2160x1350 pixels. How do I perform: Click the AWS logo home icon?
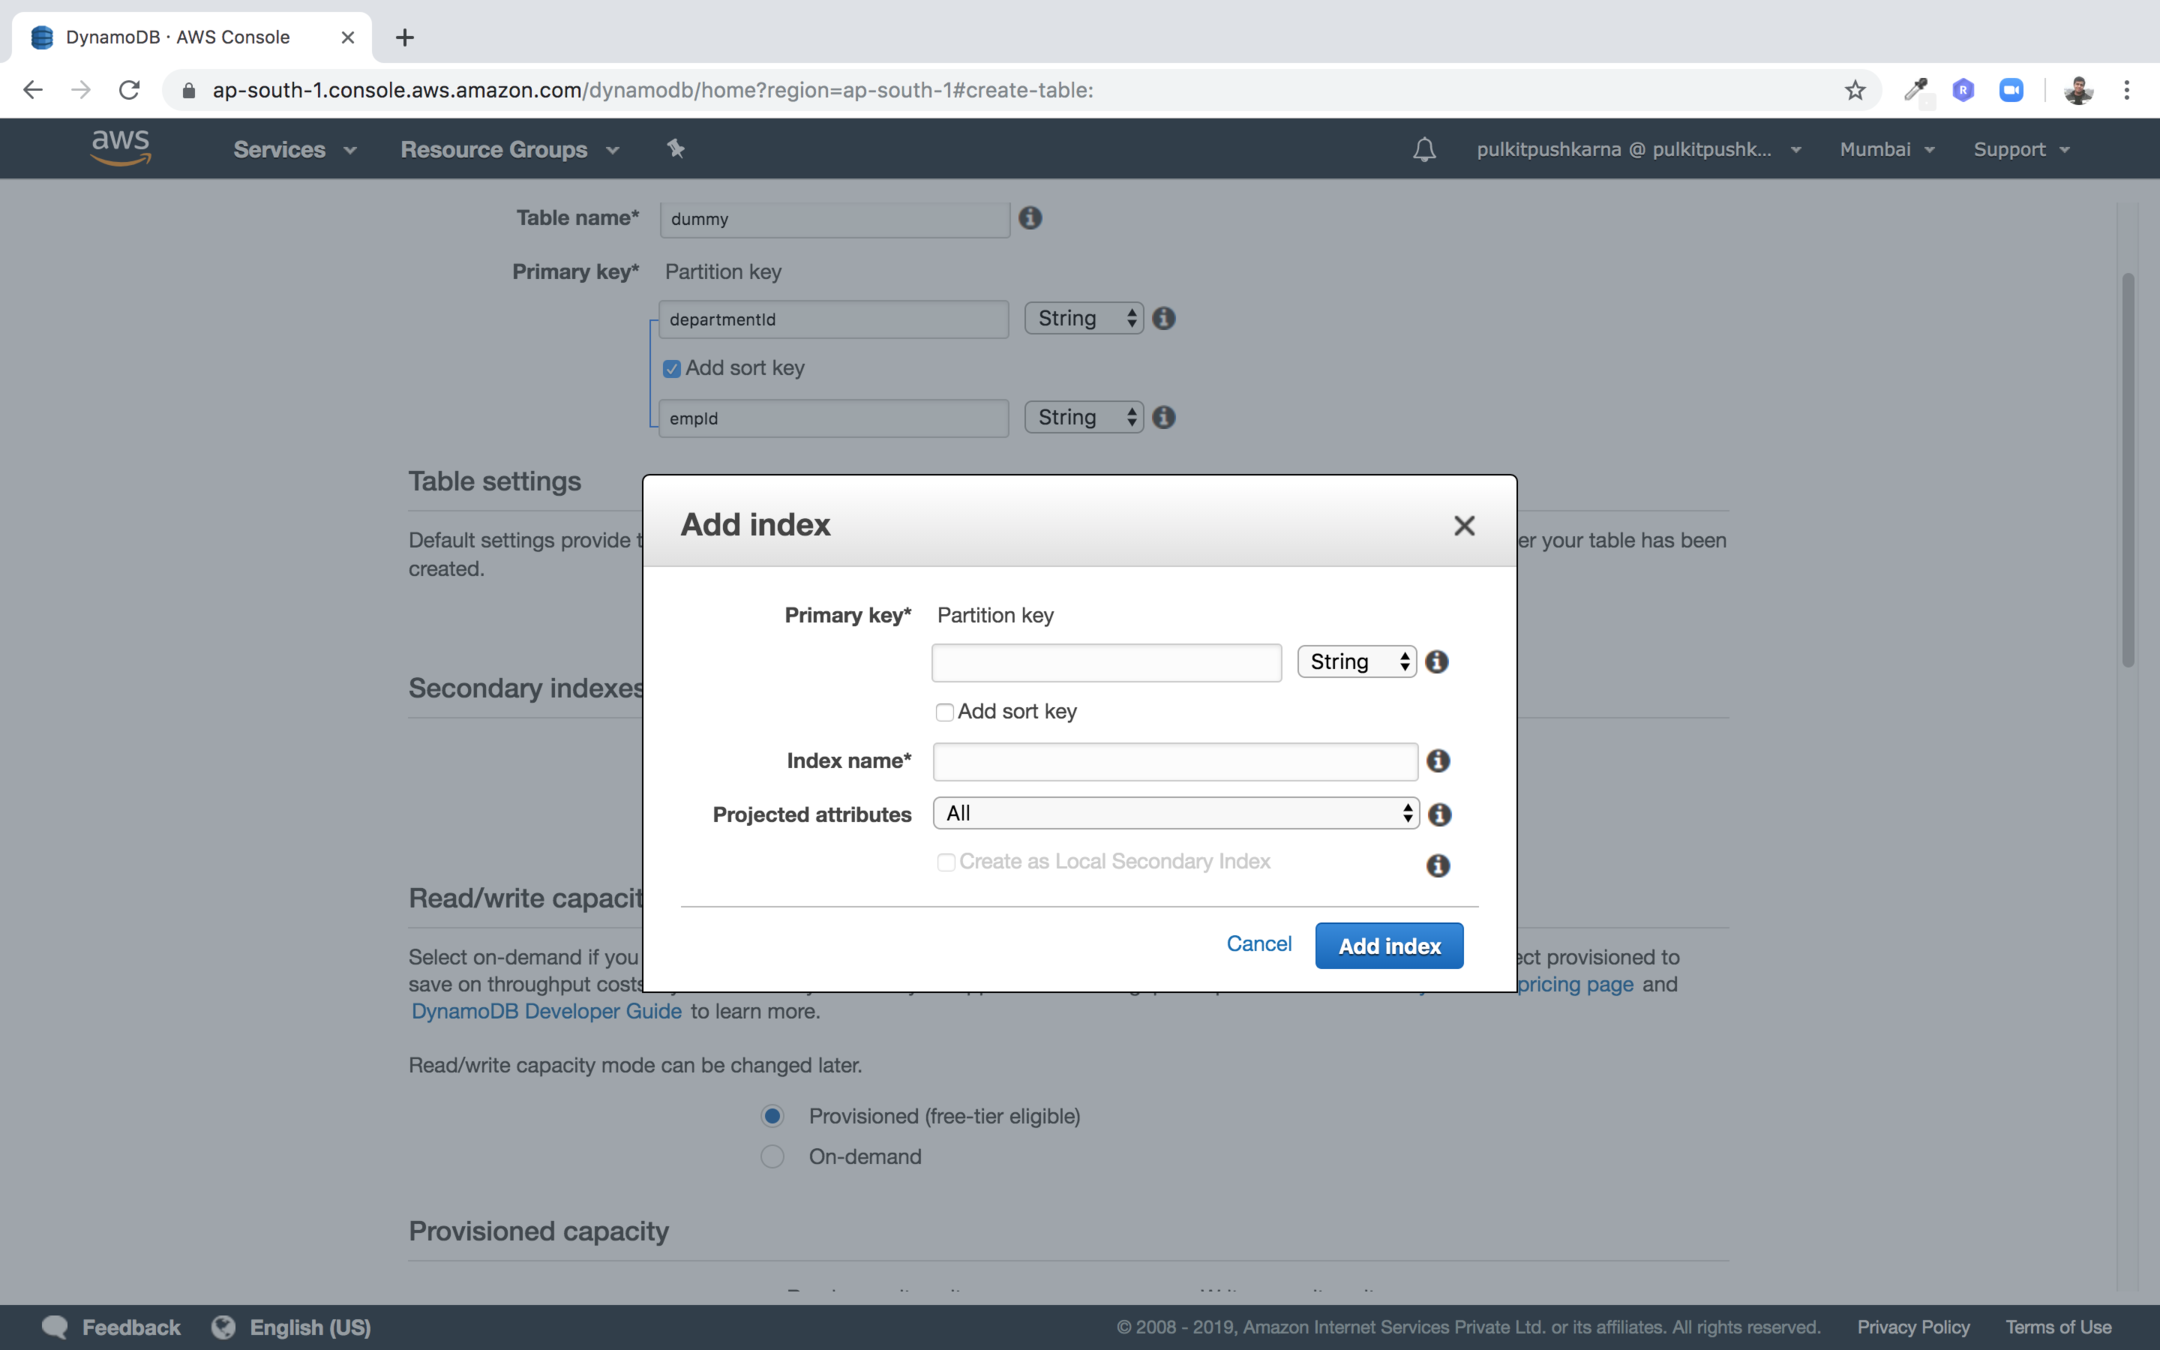[x=120, y=148]
